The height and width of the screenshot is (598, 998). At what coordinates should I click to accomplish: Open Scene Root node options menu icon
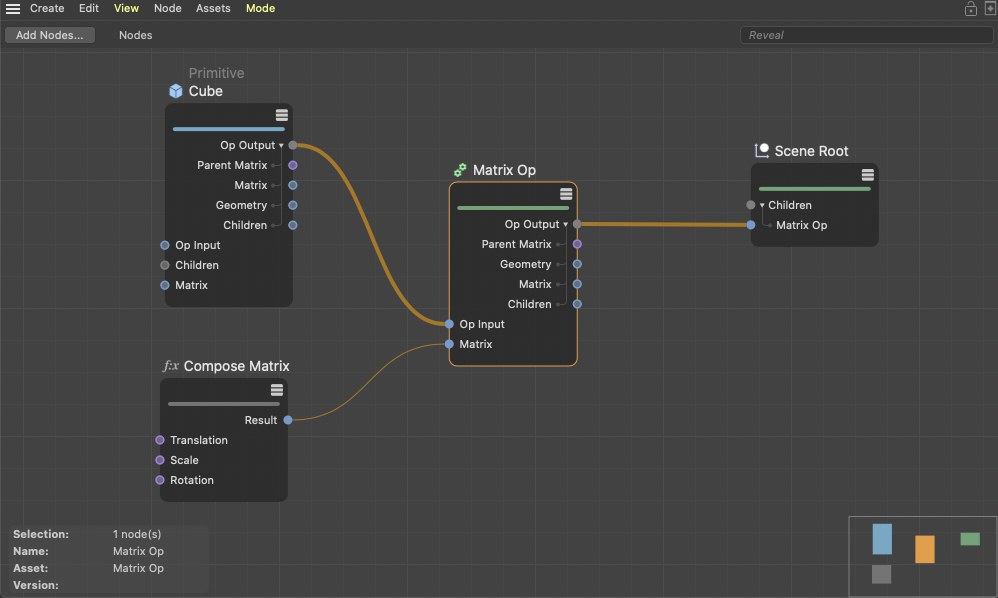[867, 175]
